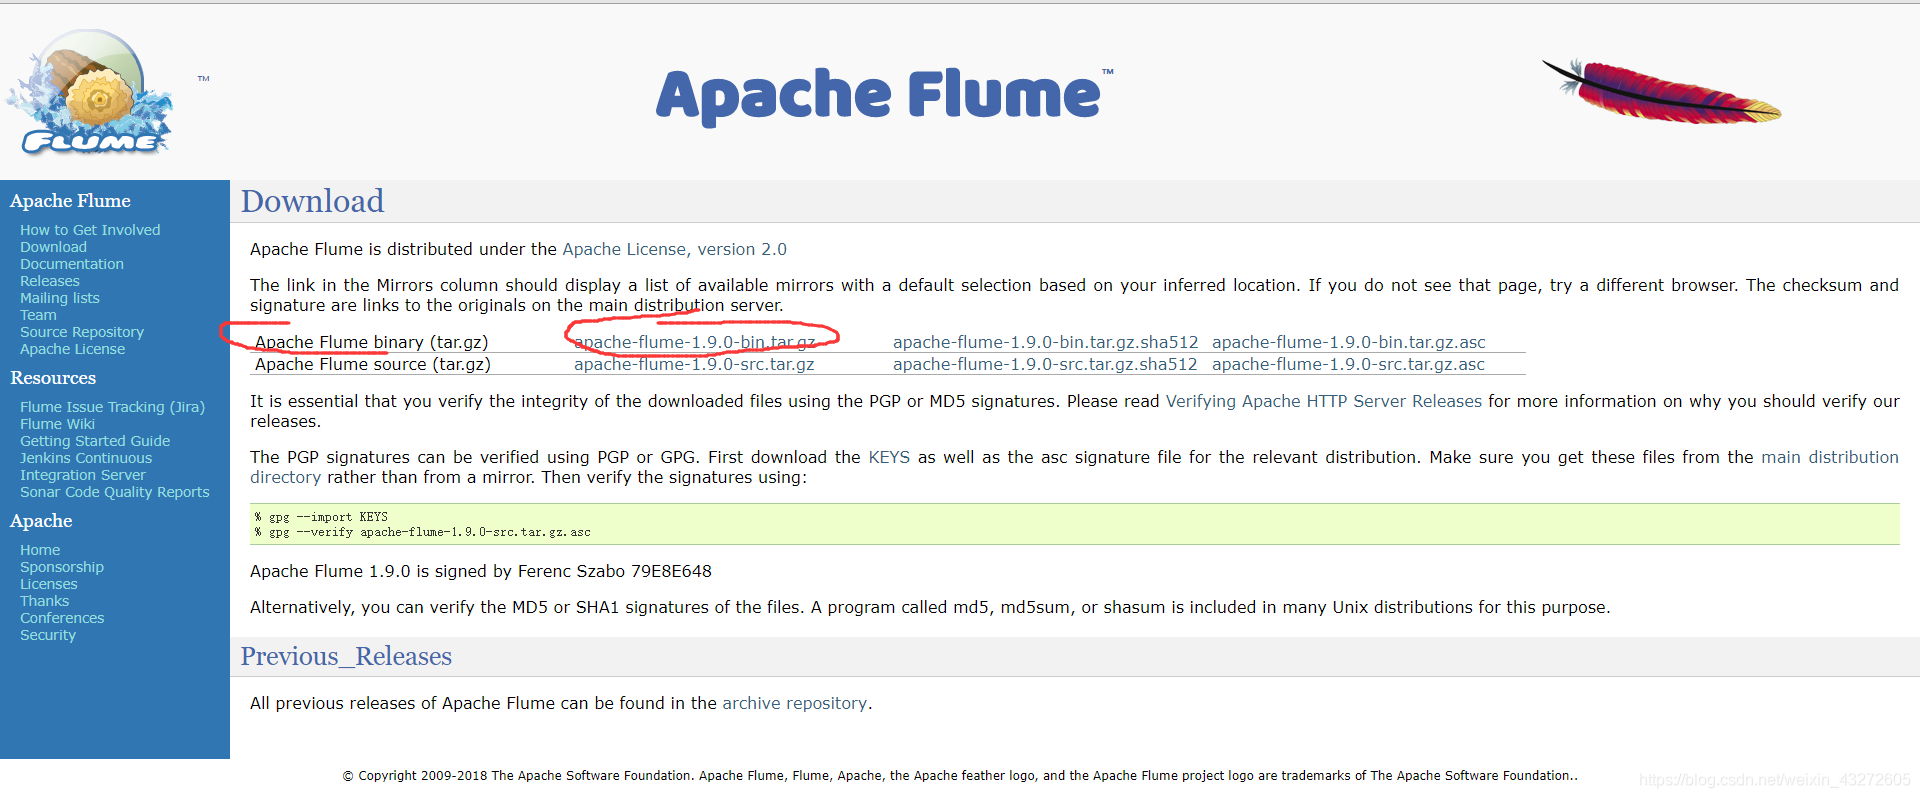Click the Download heading
1920x798 pixels.
coord(312,201)
